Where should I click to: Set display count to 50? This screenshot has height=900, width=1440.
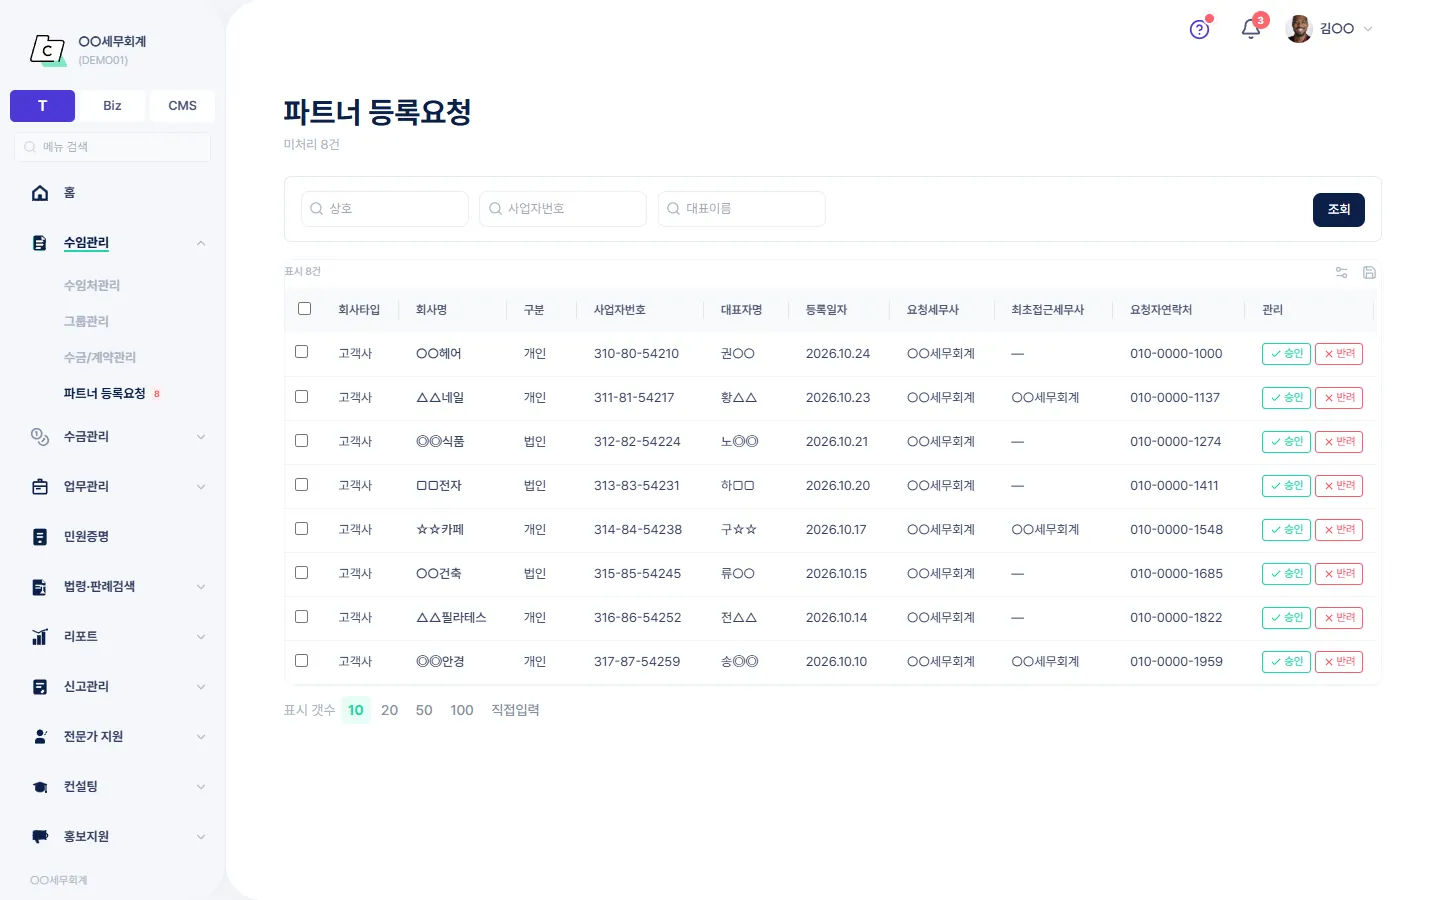pos(424,710)
